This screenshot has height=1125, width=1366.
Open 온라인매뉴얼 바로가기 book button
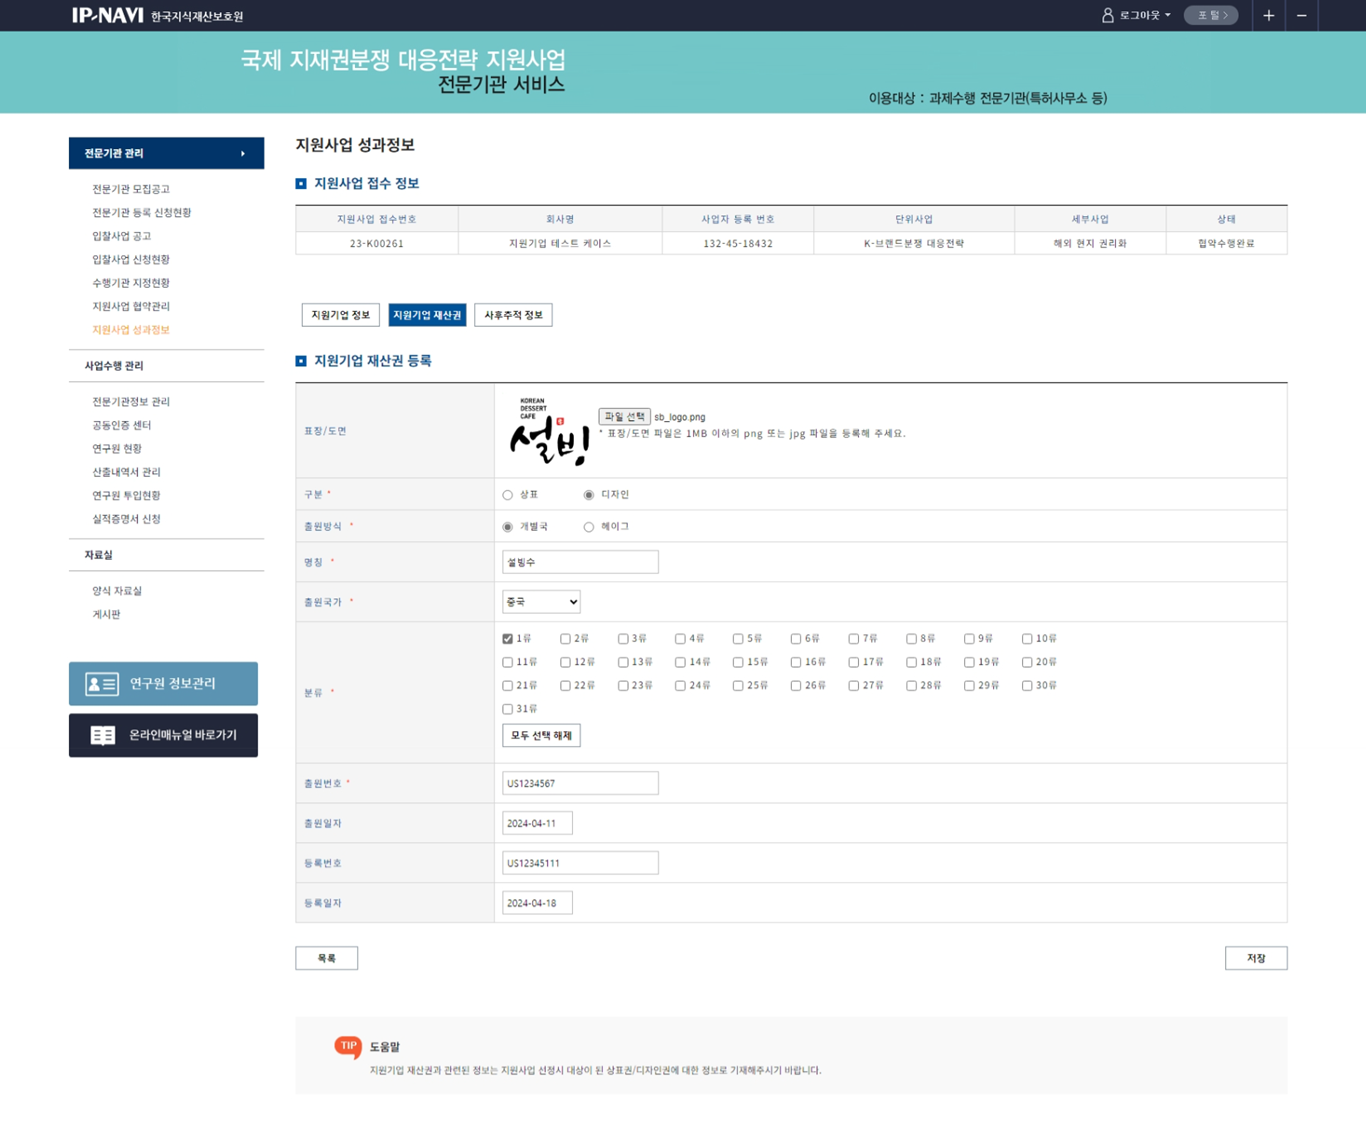click(163, 735)
